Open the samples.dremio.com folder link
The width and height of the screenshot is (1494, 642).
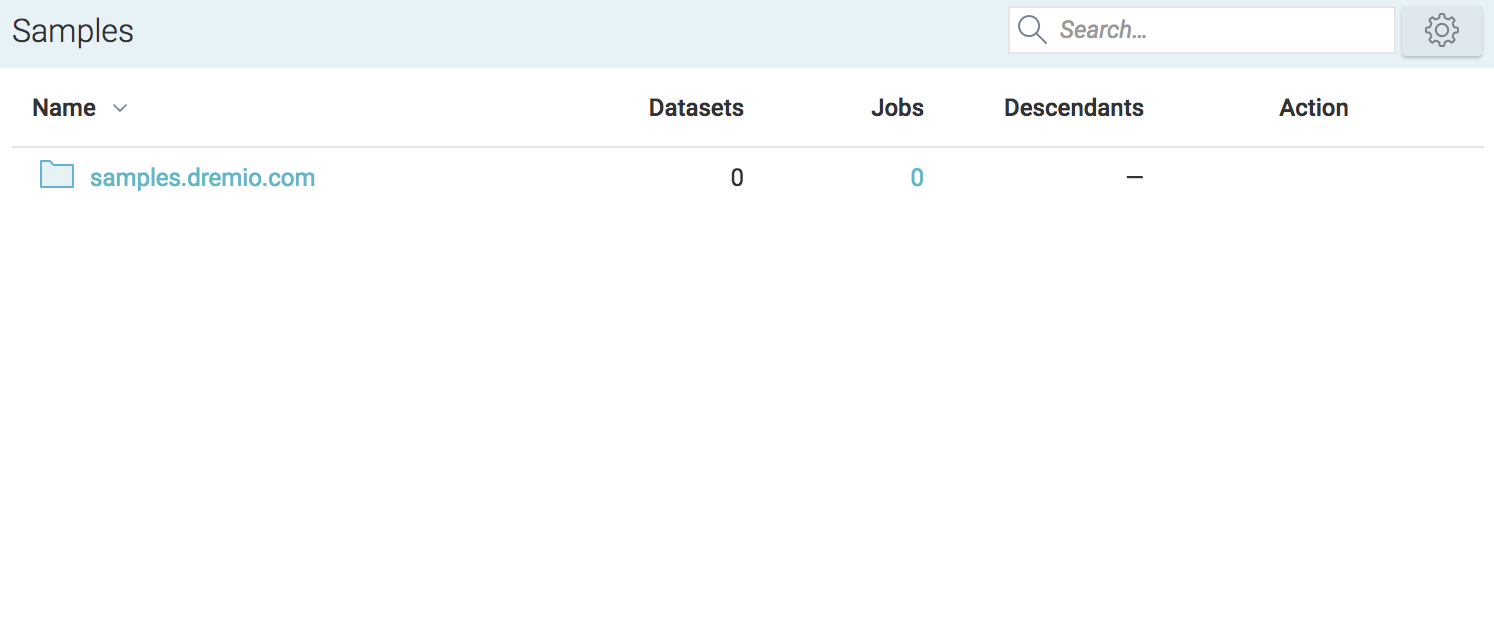coord(202,178)
